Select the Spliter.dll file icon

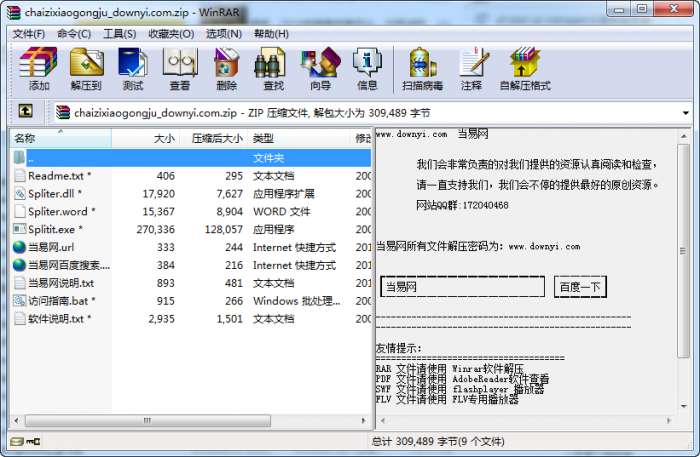[x=20, y=193]
